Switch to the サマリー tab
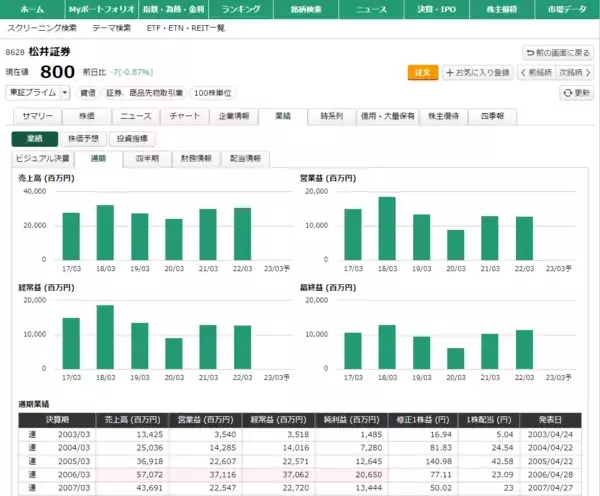 [x=37, y=116]
